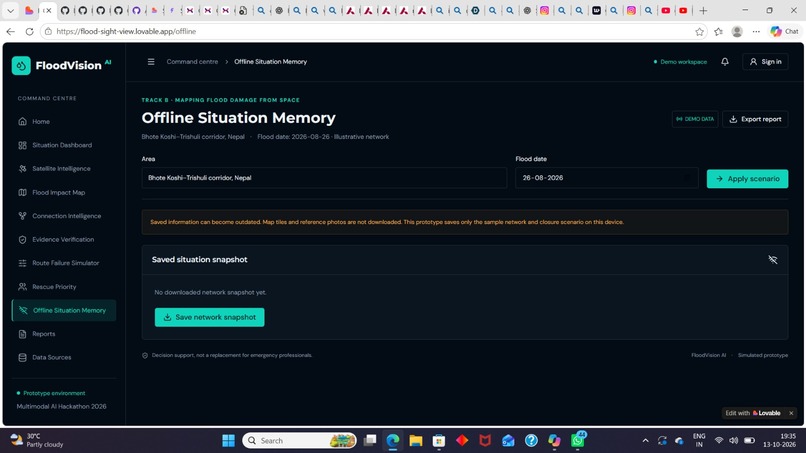This screenshot has width=806, height=453.
Task: Click the browser back arrow
Action: pyautogui.click(x=11, y=31)
